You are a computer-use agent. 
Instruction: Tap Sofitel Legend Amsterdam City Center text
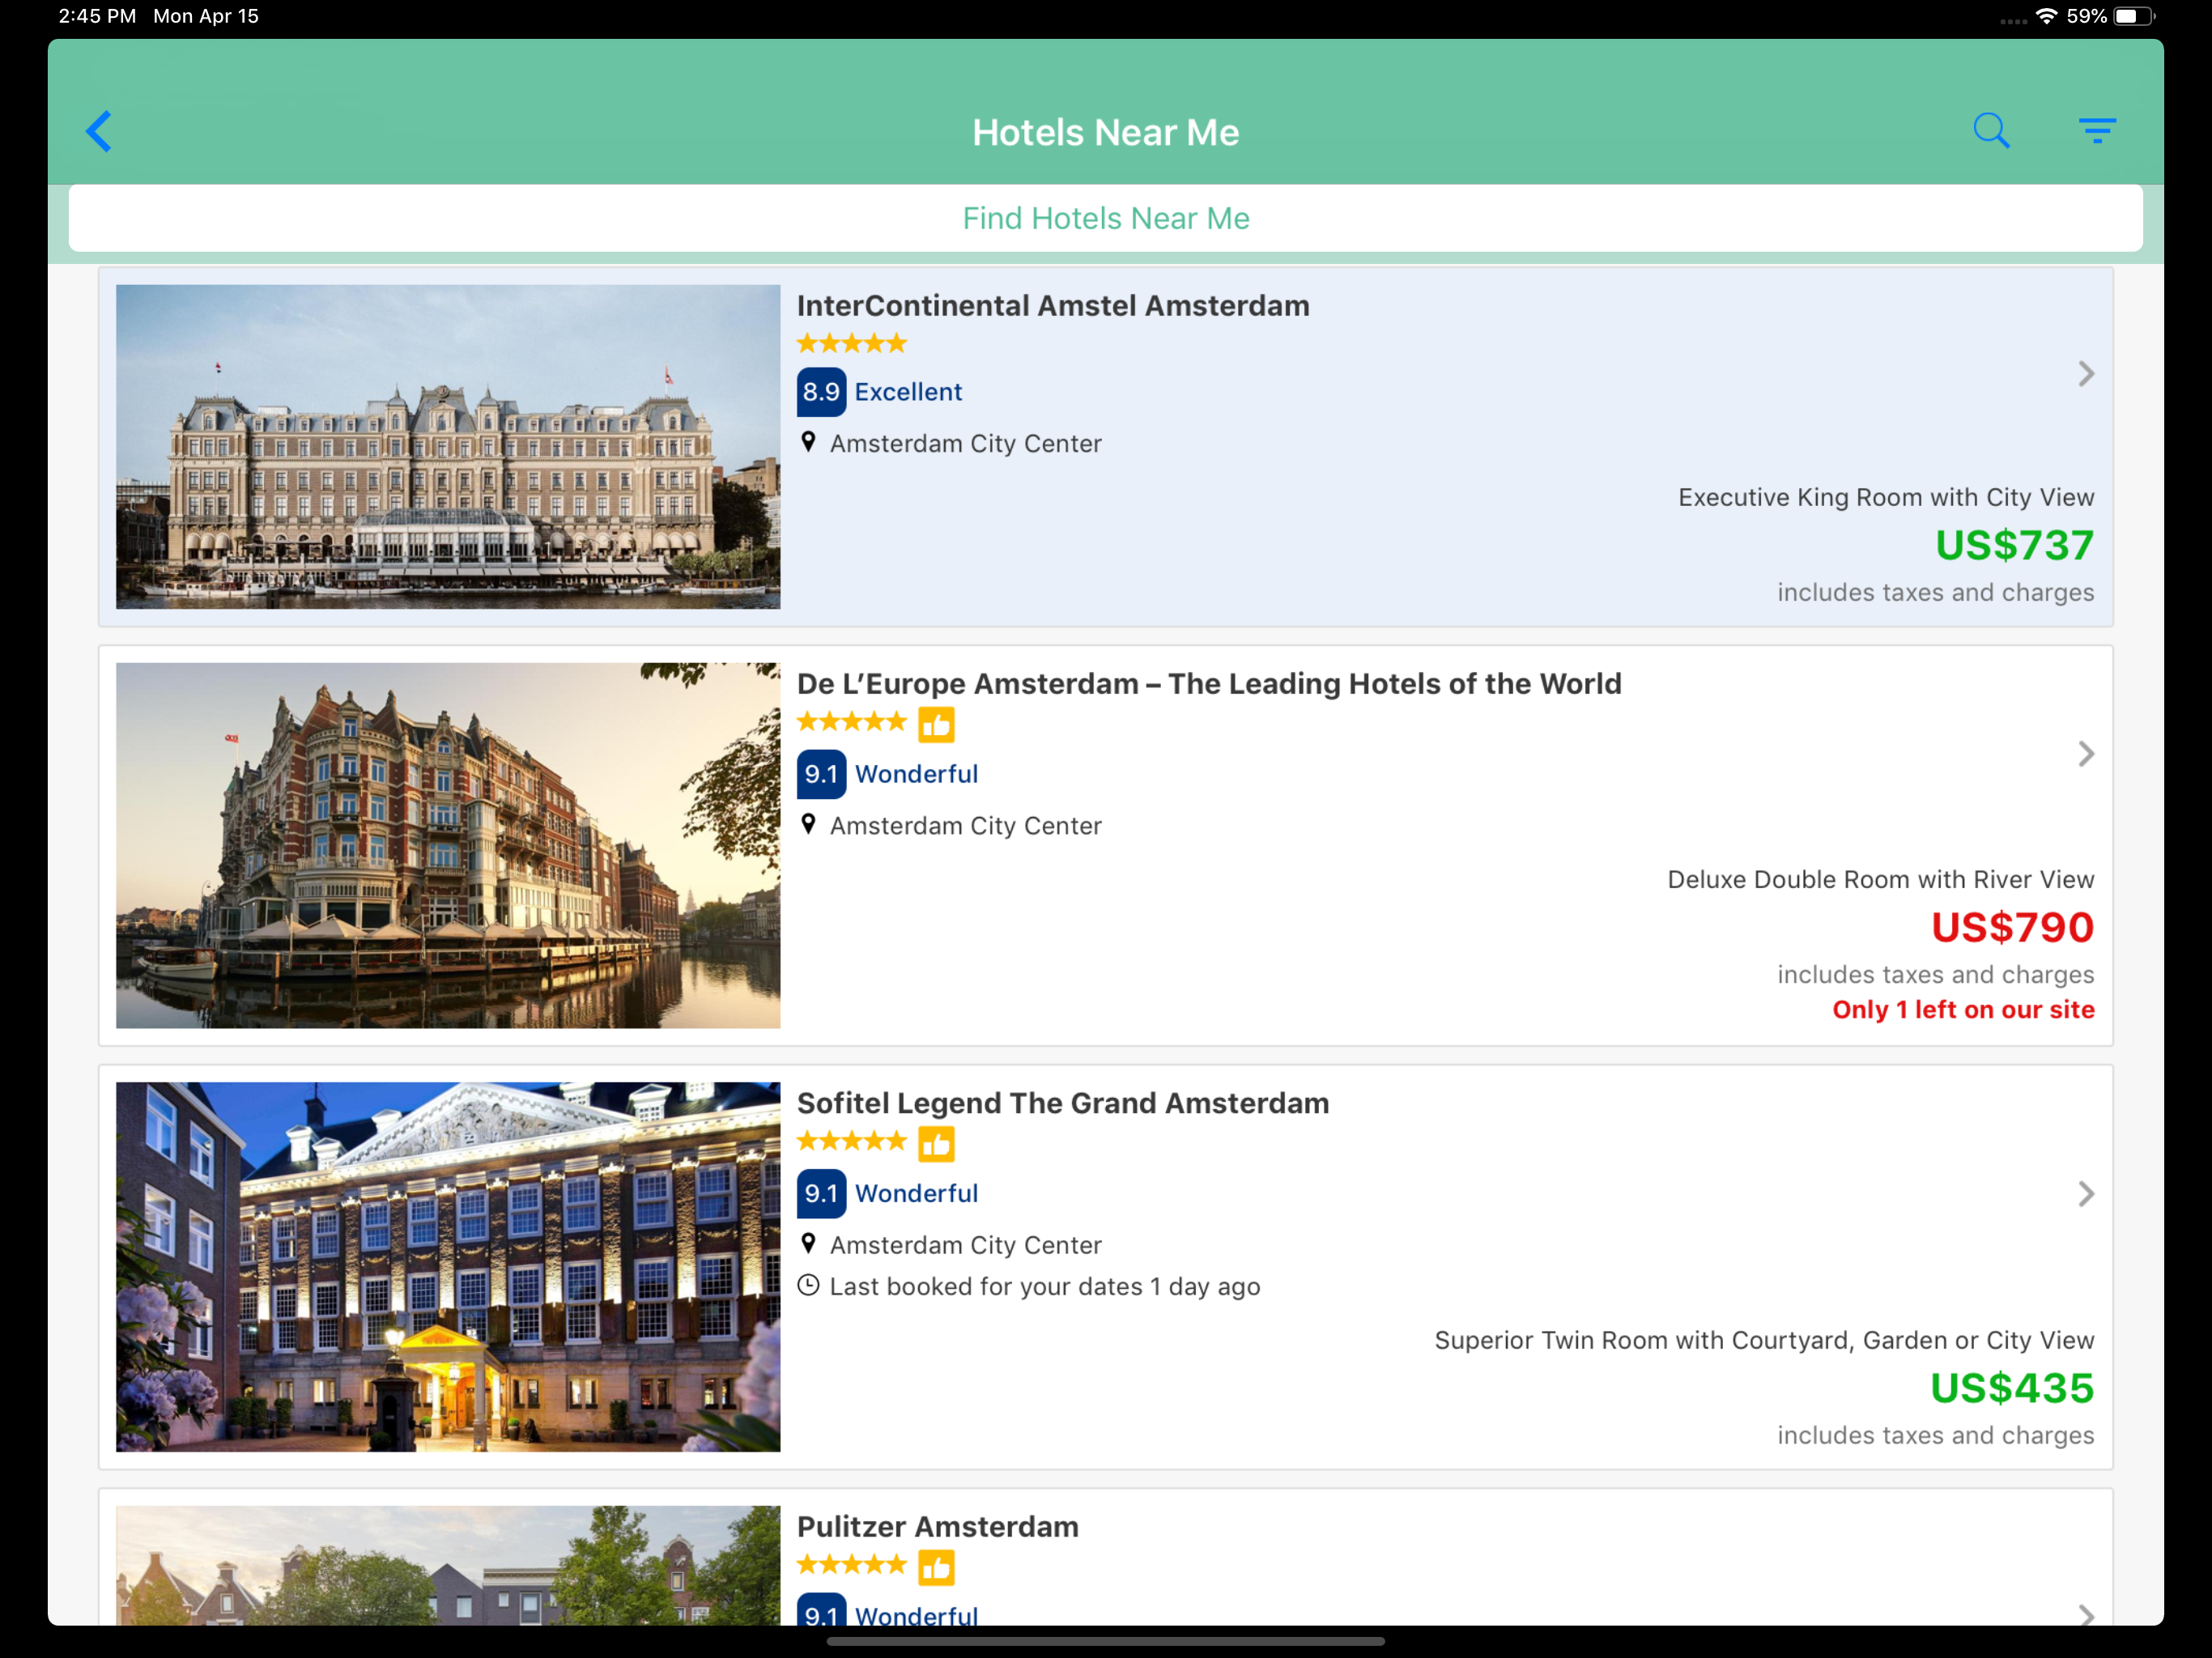pos(966,1244)
